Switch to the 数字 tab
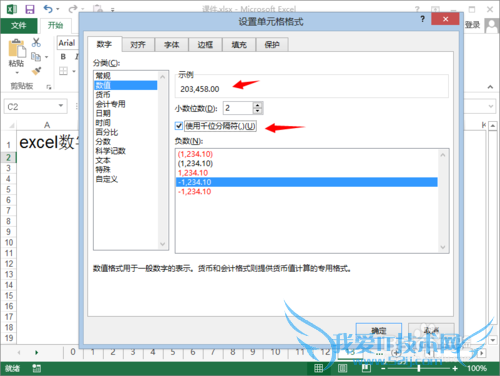Viewport: 500px width, 376px height. coord(104,44)
